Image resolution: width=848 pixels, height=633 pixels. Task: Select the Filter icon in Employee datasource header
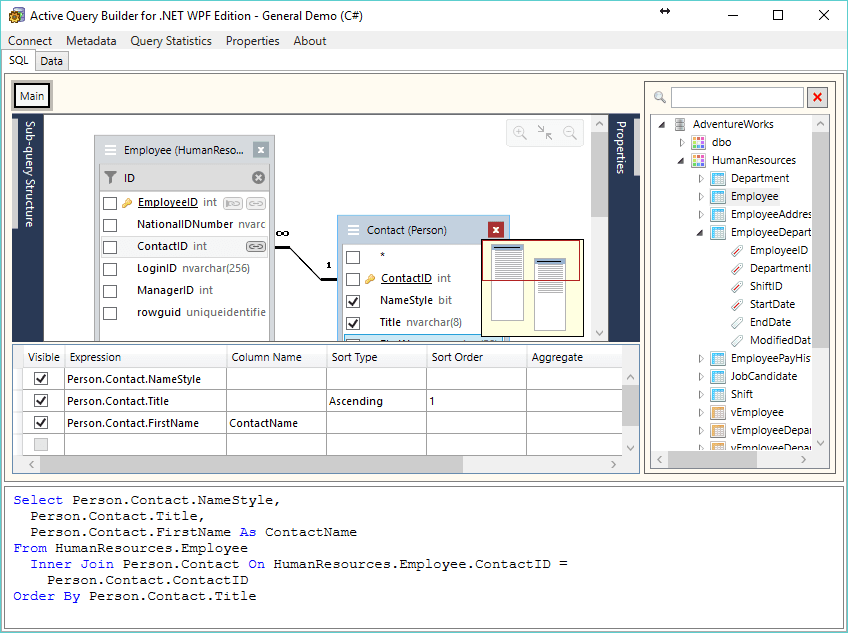tap(110, 177)
